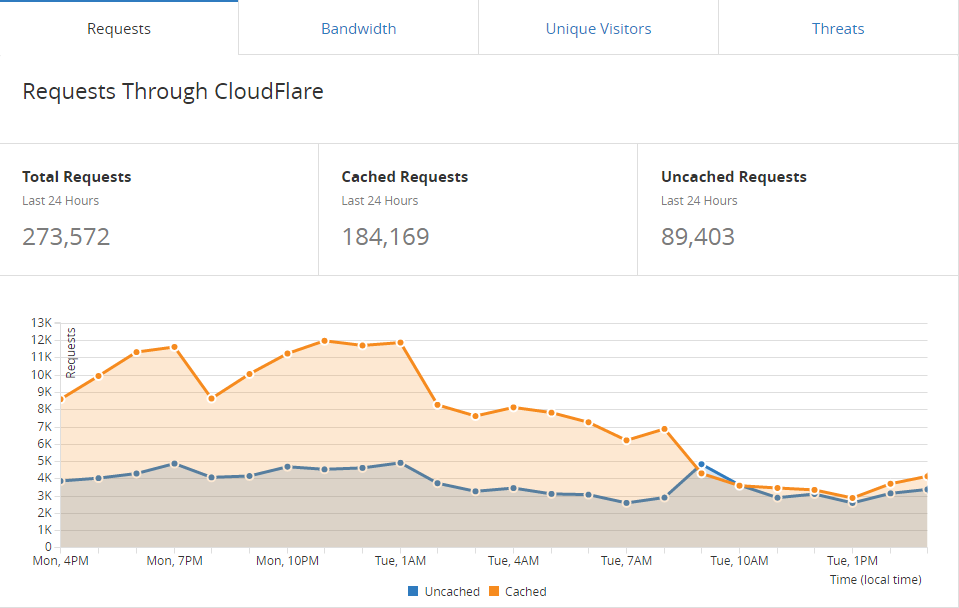This screenshot has width=959, height=608.
Task: Click the Uncached Requests heading
Action: pos(733,177)
